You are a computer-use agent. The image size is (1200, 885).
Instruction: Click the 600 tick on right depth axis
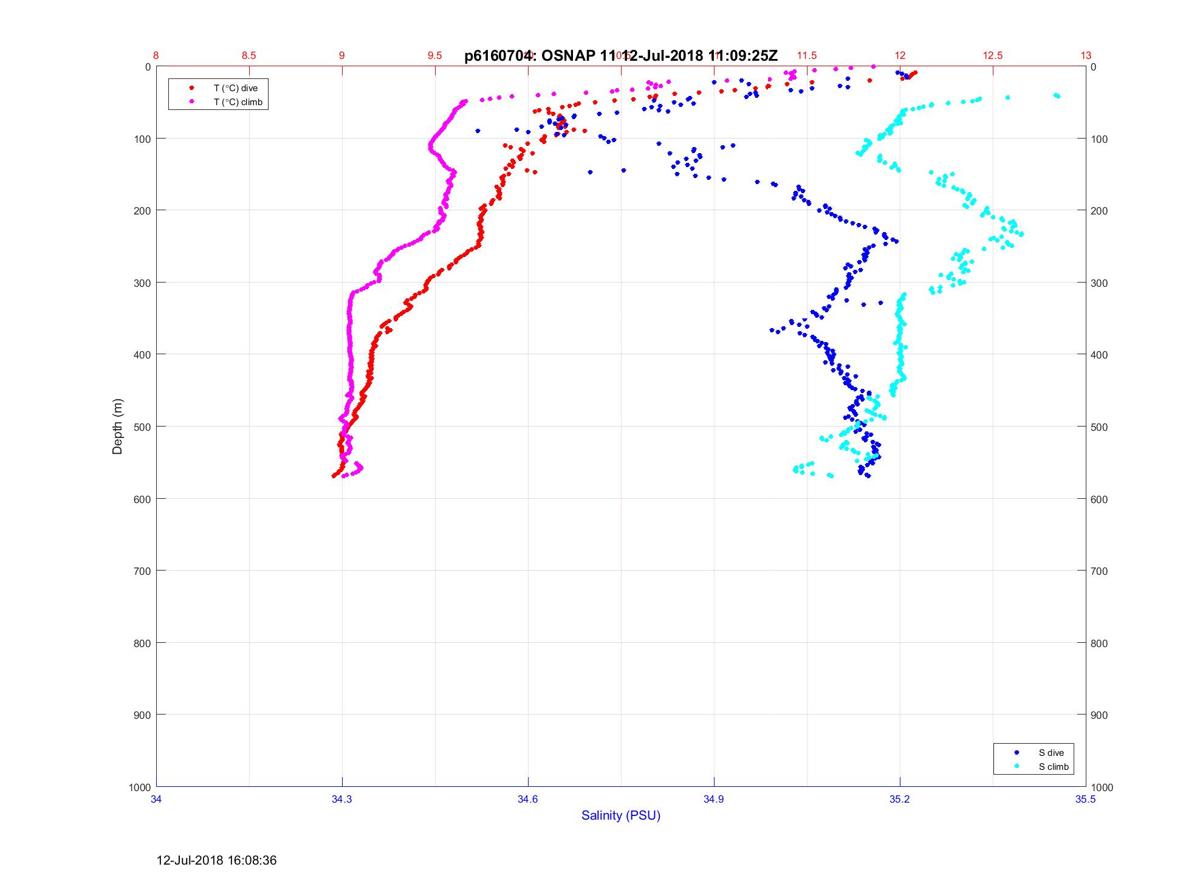[x=1099, y=499]
